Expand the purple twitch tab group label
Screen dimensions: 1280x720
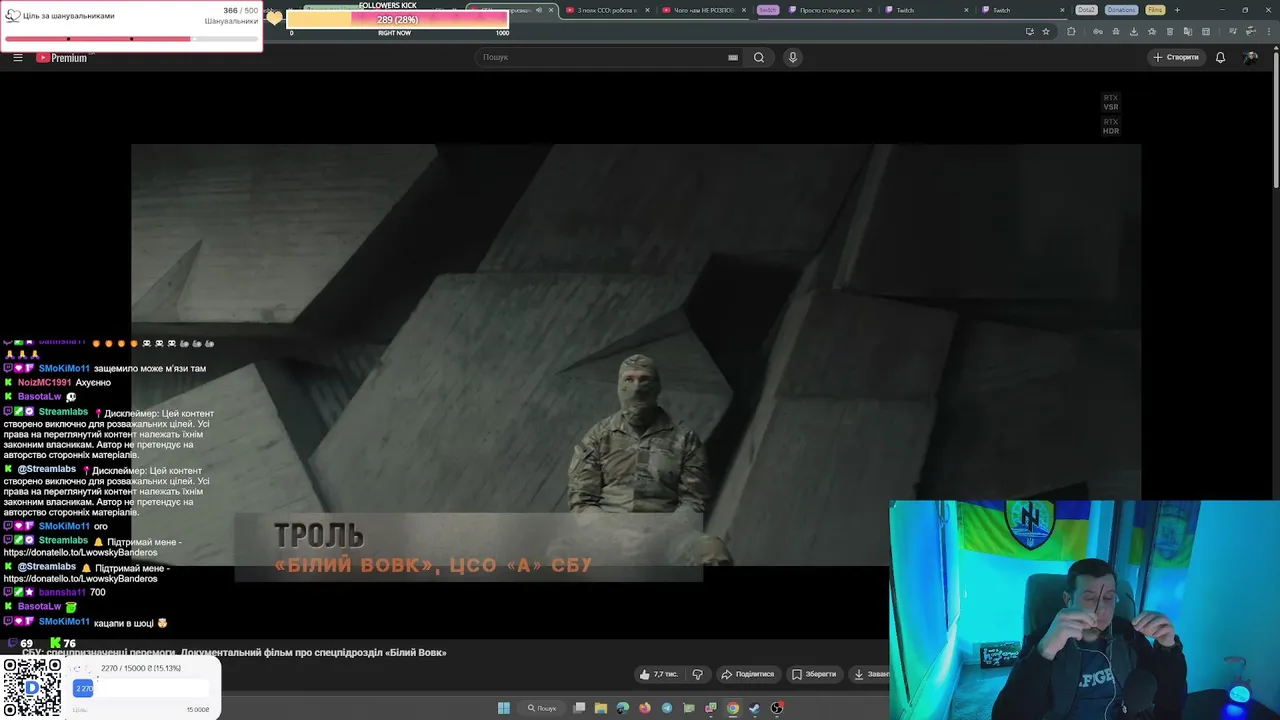pyautogui.click(x=767, y=10)
